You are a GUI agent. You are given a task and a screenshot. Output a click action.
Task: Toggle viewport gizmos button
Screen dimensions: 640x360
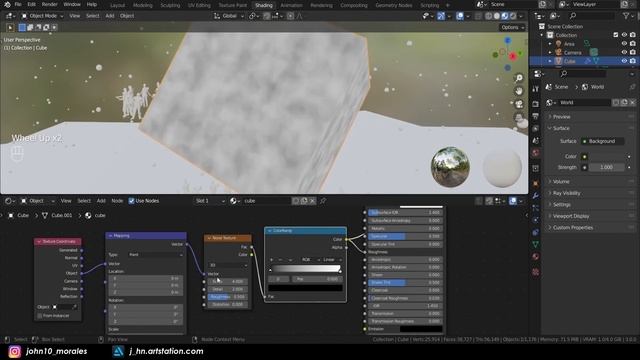point(441,16)
